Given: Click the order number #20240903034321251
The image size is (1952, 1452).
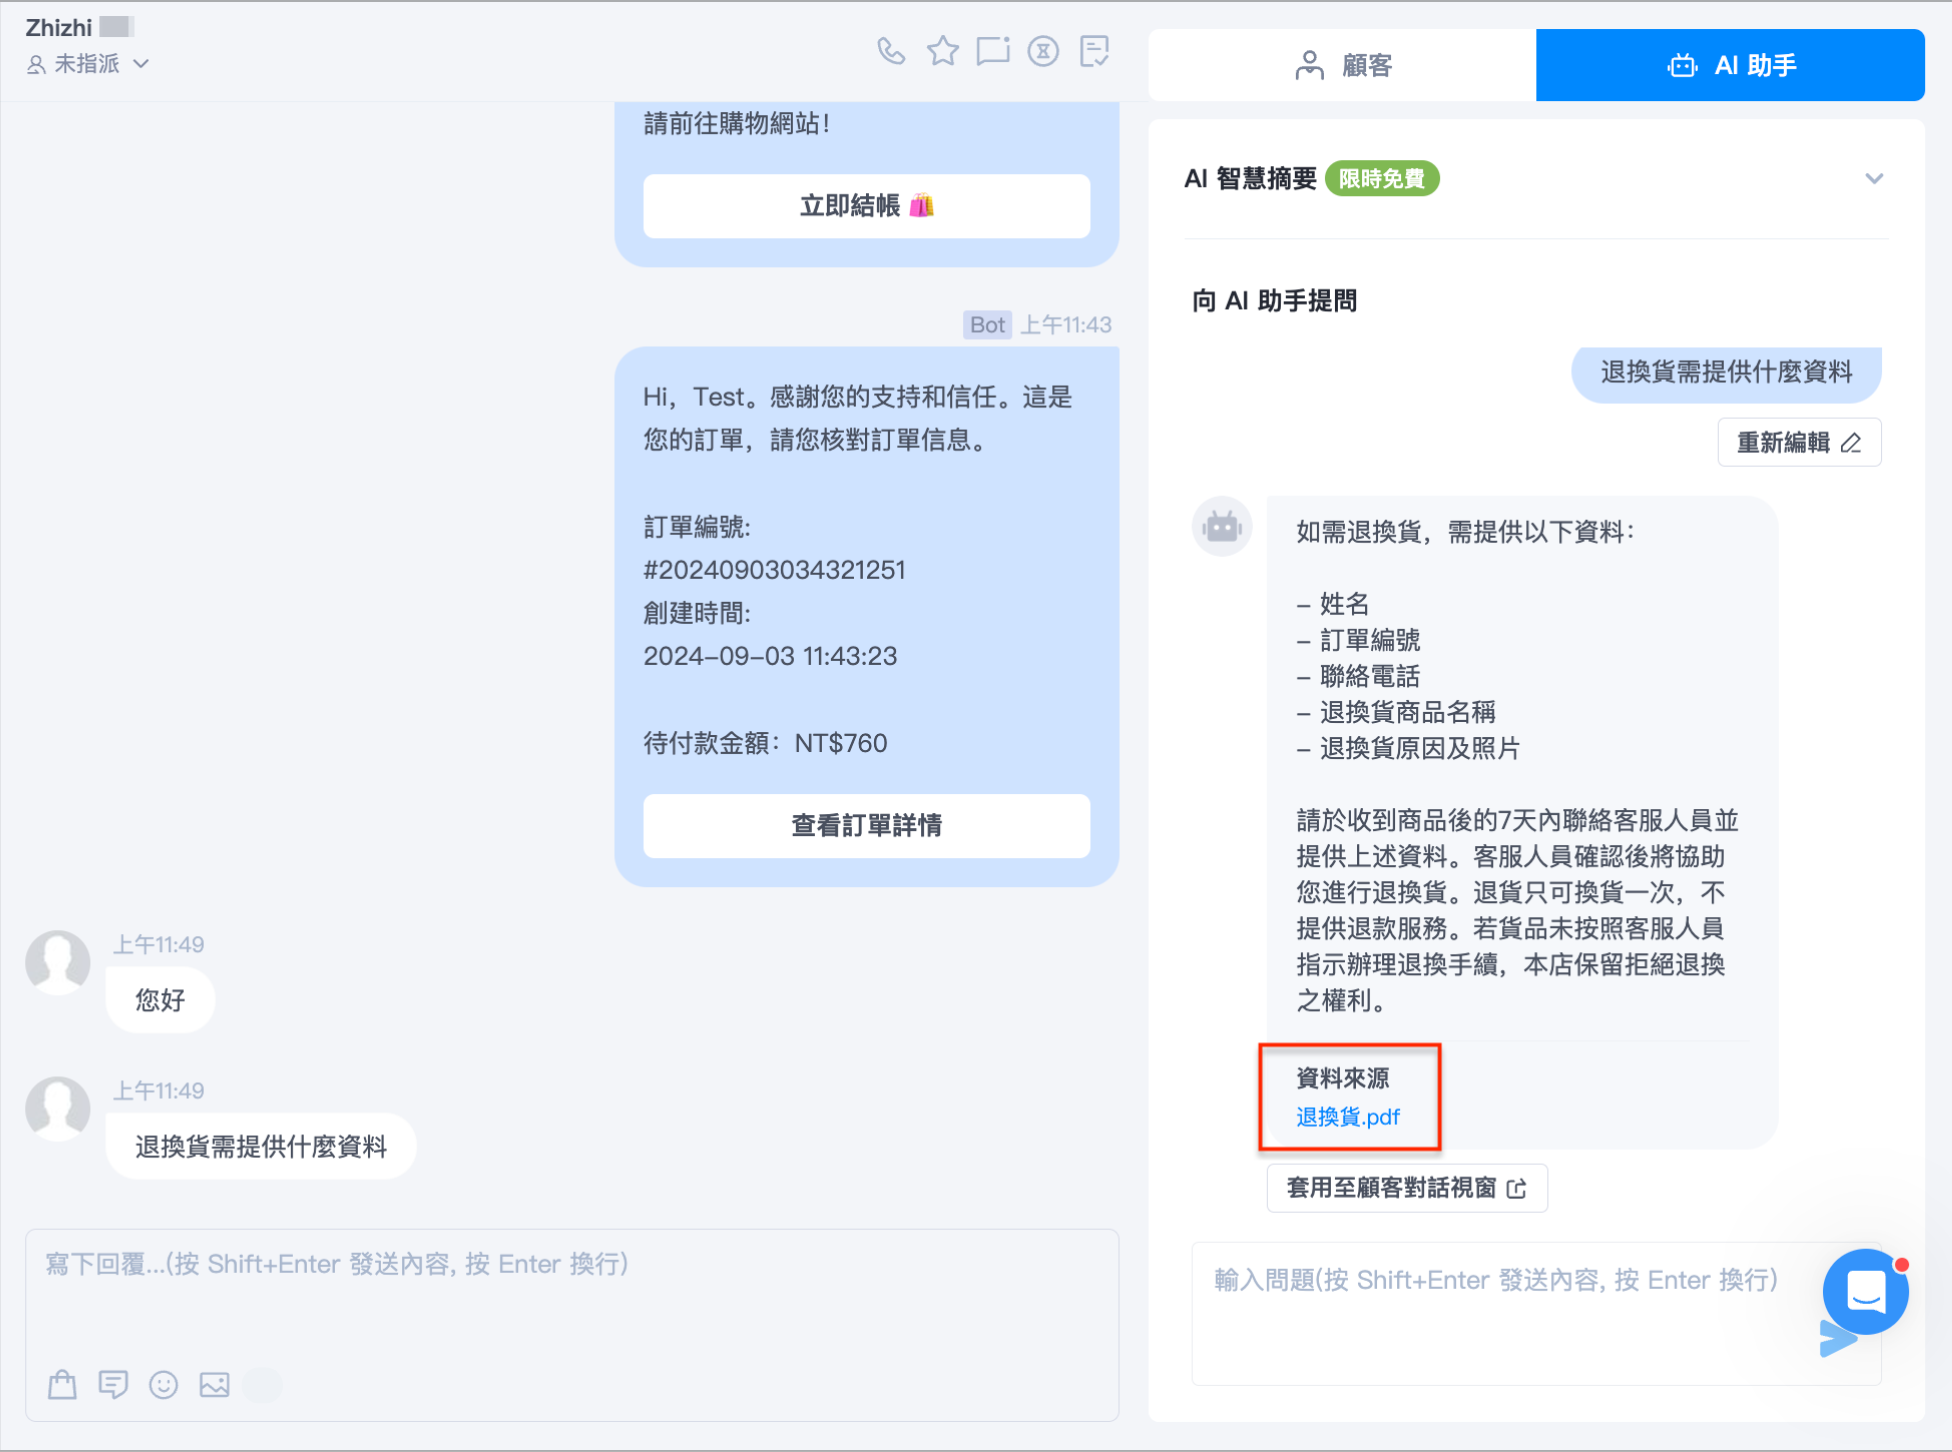Looking at the screenshot, I should 774,570.
